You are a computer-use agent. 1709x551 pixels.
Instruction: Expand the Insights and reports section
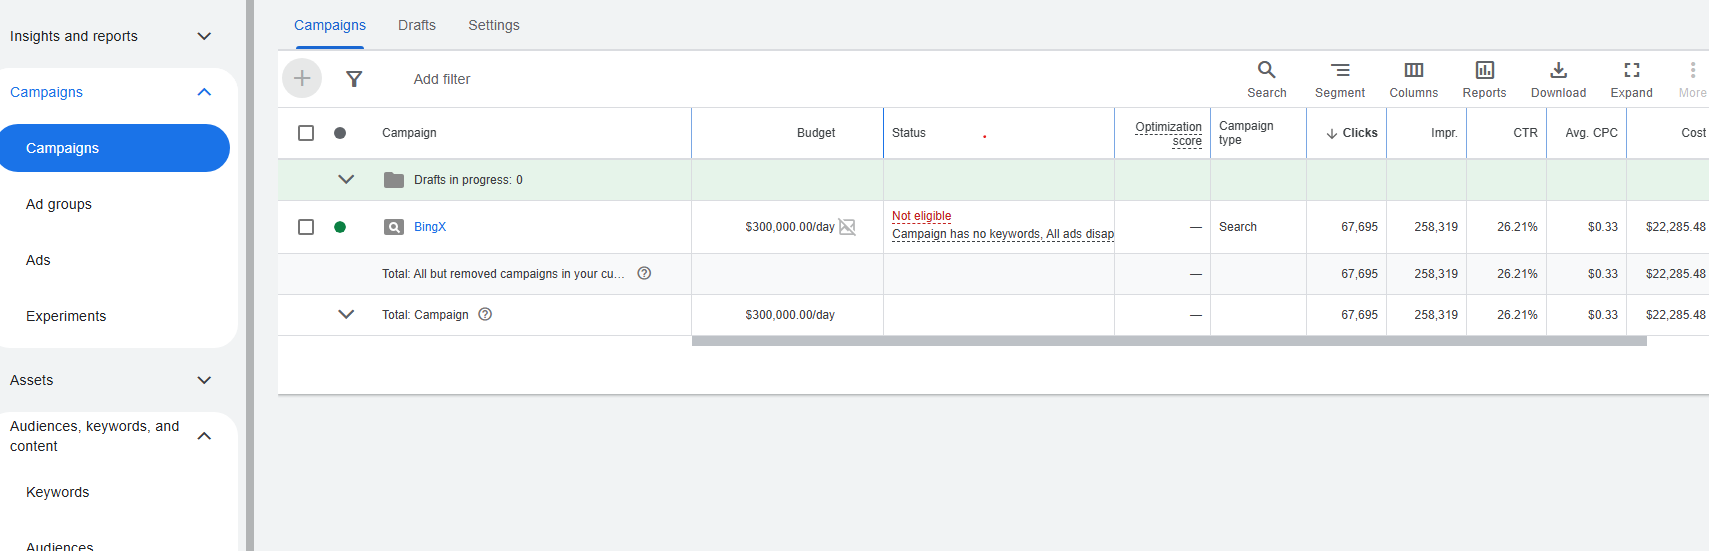(x=204, y=36)
